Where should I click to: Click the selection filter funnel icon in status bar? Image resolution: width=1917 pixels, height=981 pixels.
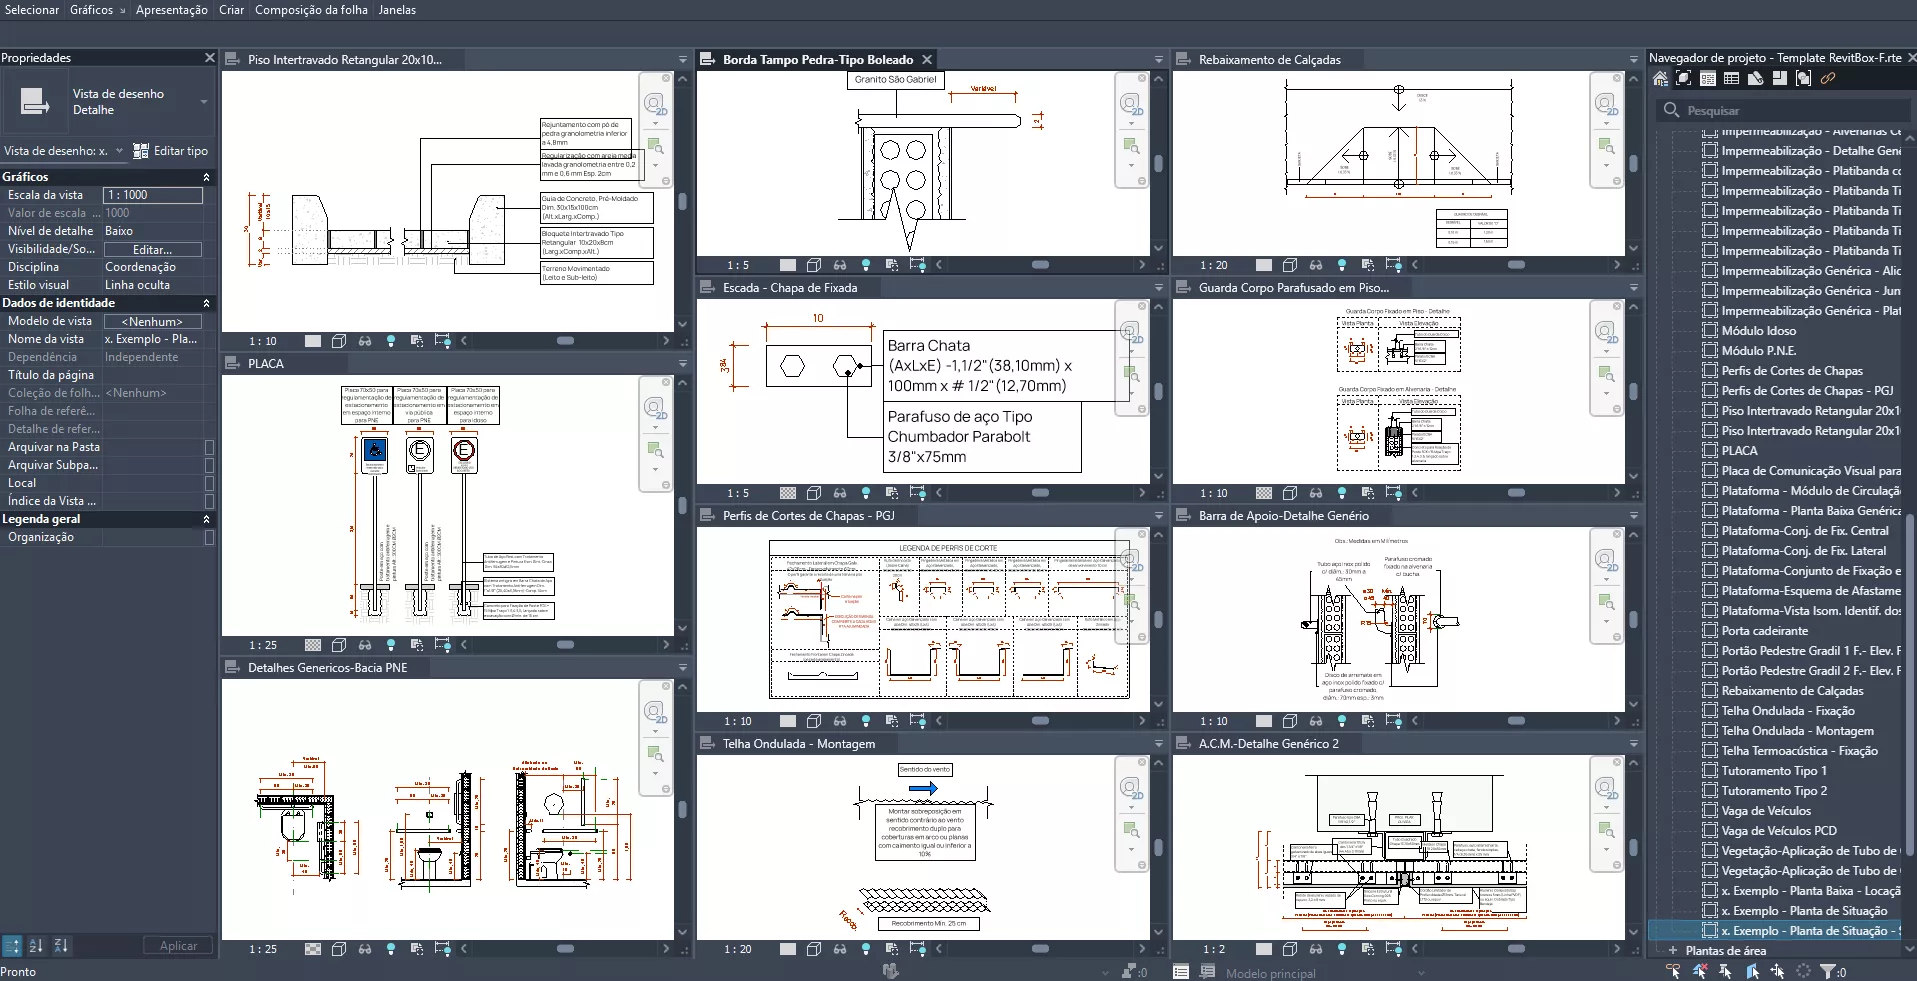coord(1827,971)
